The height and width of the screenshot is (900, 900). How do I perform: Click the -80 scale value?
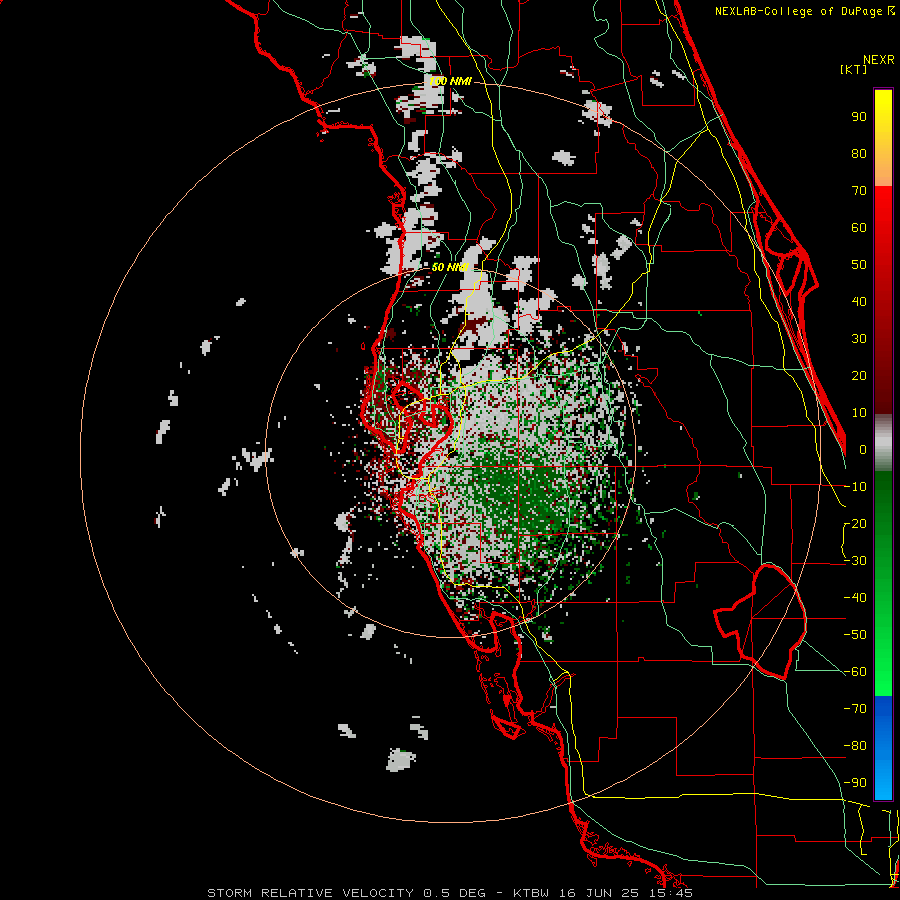coord(855,746)
